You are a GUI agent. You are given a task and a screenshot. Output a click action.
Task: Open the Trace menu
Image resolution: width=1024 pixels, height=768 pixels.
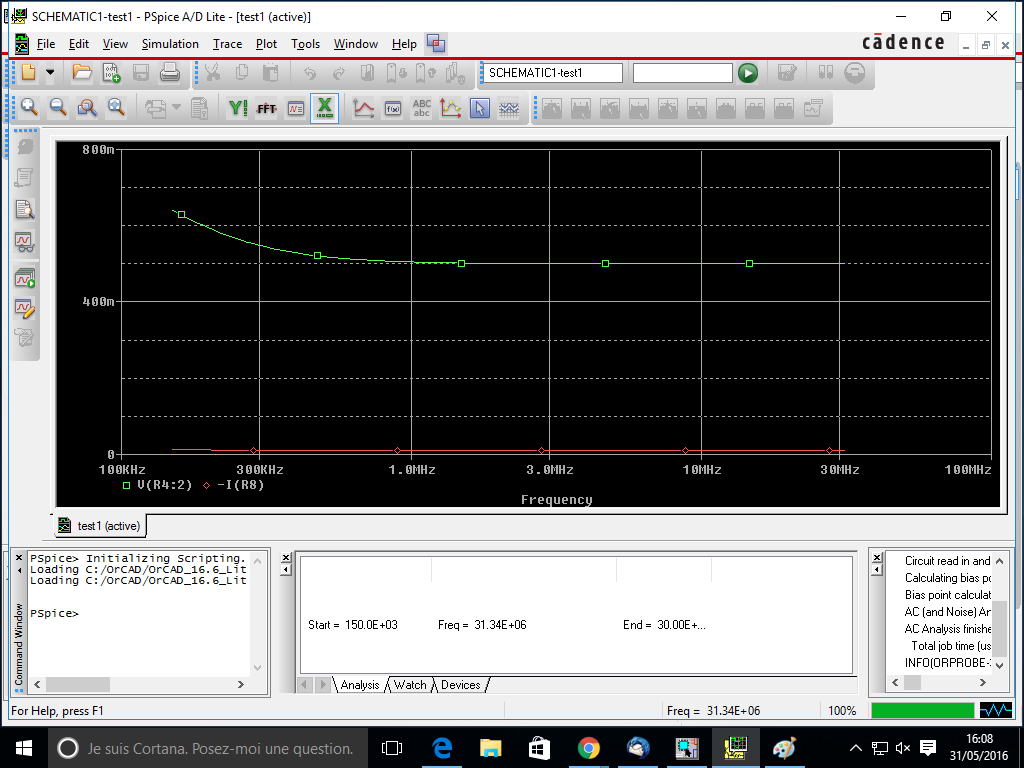[227, 44]
